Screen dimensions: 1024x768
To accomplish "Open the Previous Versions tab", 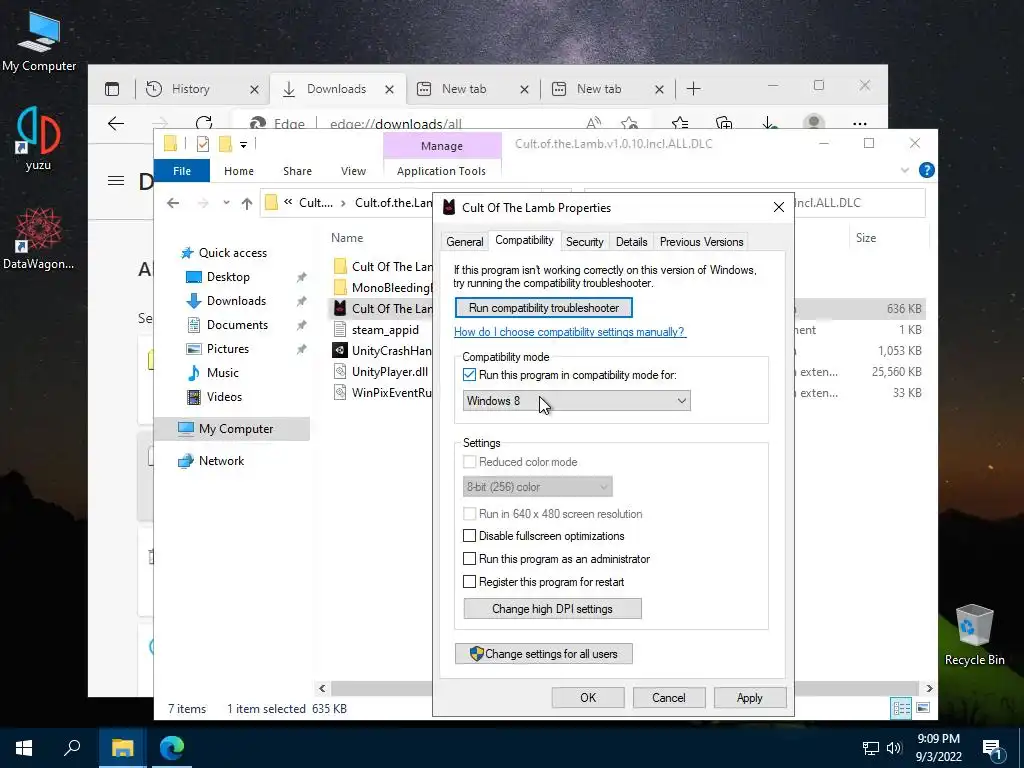I will click(701, 242).
